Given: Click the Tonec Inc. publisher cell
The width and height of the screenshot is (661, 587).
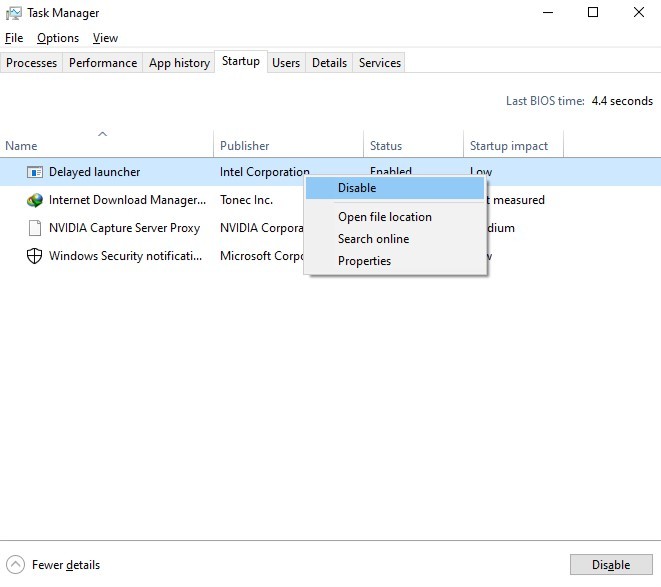Looking at the screenshot, I should click(x=246, y=200).
